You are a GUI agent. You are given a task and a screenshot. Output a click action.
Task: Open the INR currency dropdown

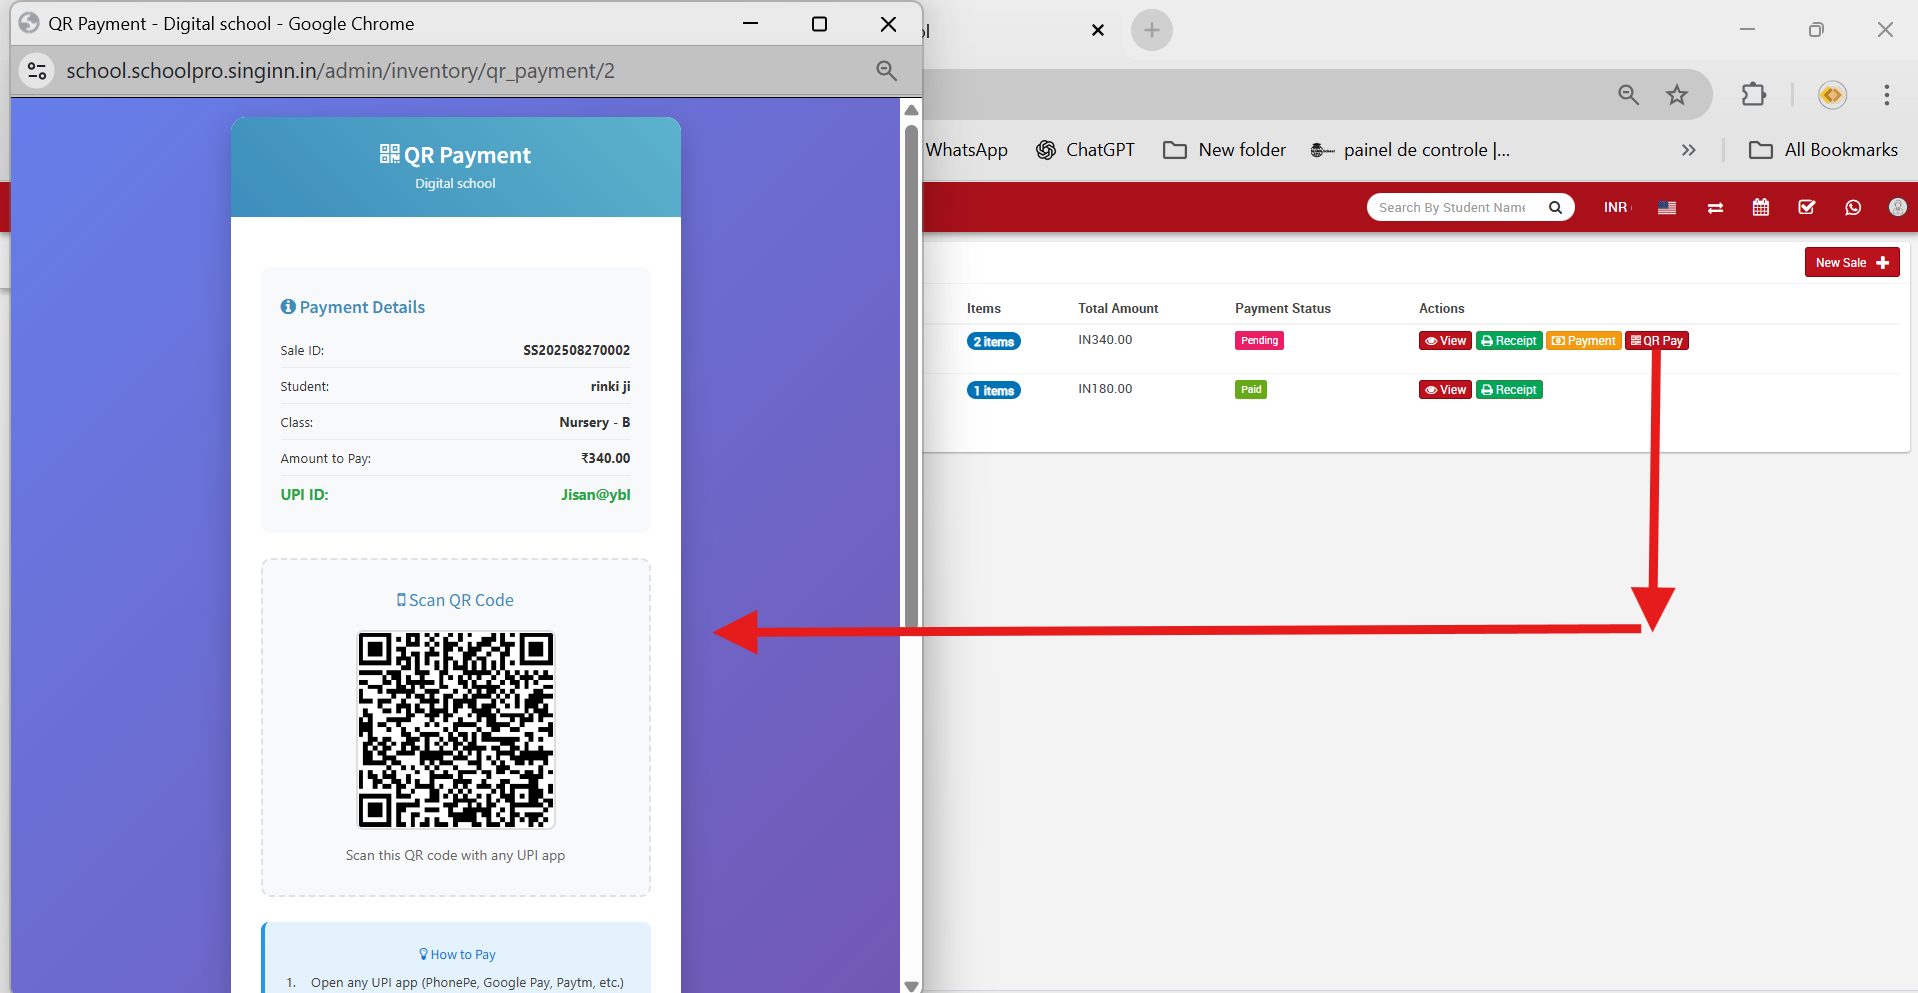[1617, 207]
